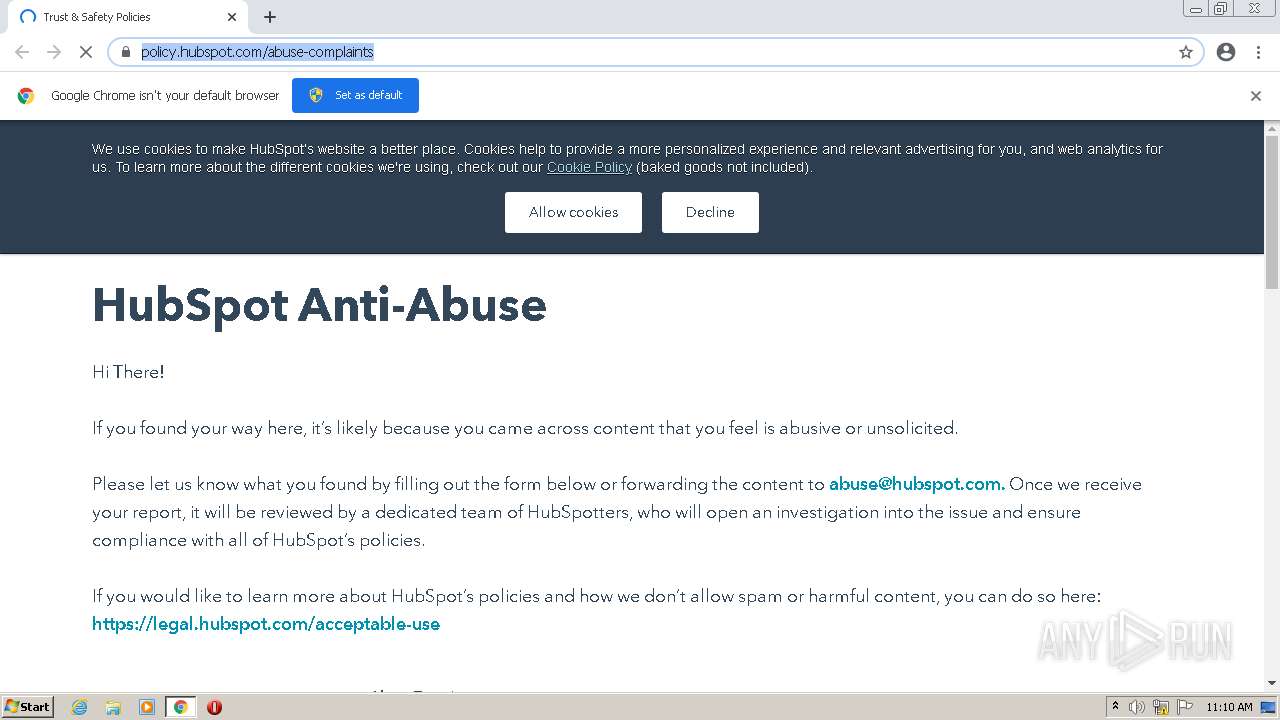Click the red security taskbar icon

pos(214,707)
